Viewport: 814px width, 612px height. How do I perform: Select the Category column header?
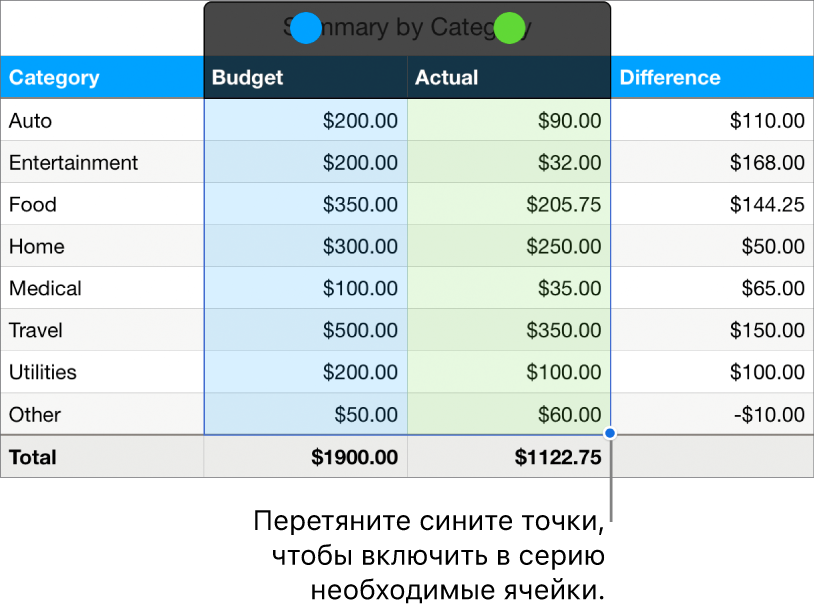[x=53, y=77]
